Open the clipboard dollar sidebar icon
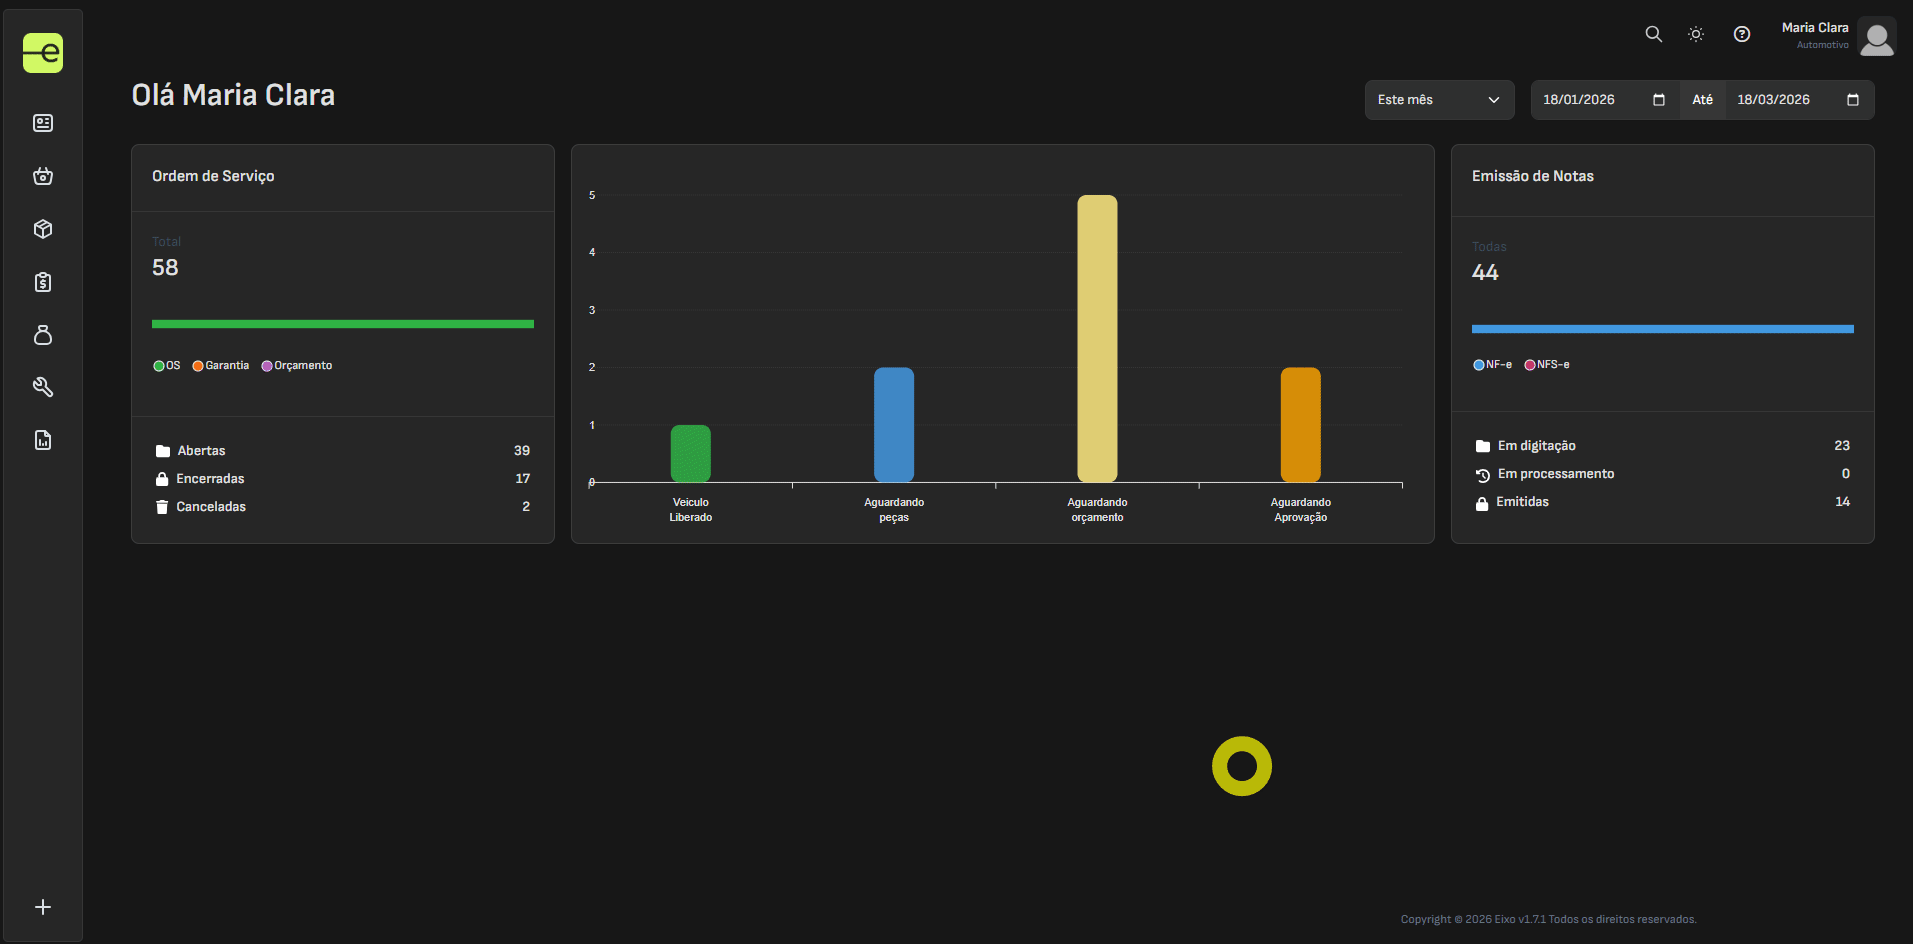Viewport: 1913px width, 944px height. click(x=43, y=282)
